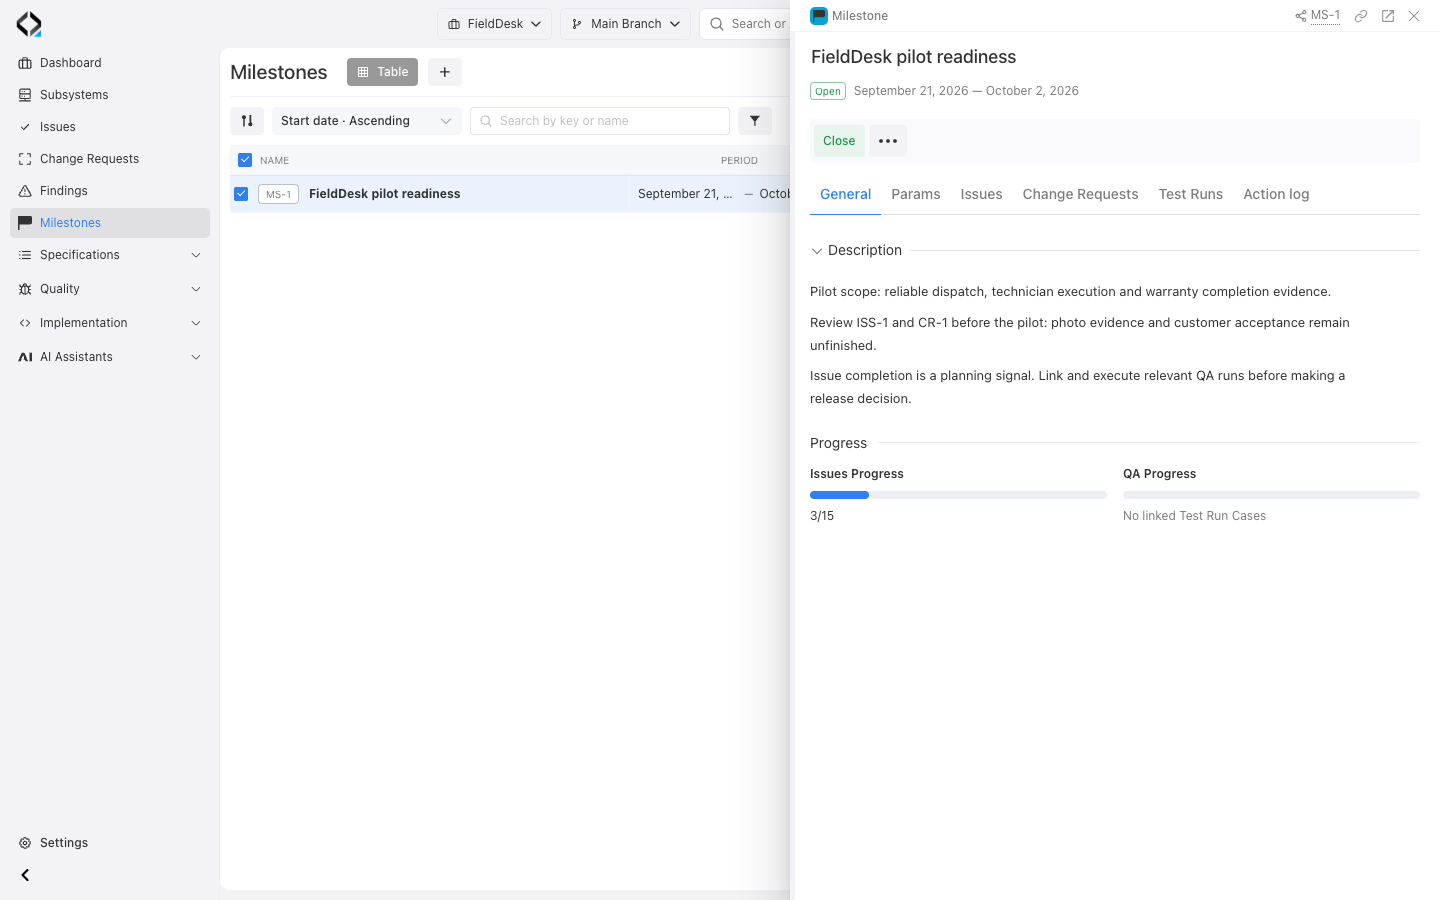This screenshot has height=900, width=1440.
Task: Open the Start date Ascending sort dropdown
Action: (367, 121)
